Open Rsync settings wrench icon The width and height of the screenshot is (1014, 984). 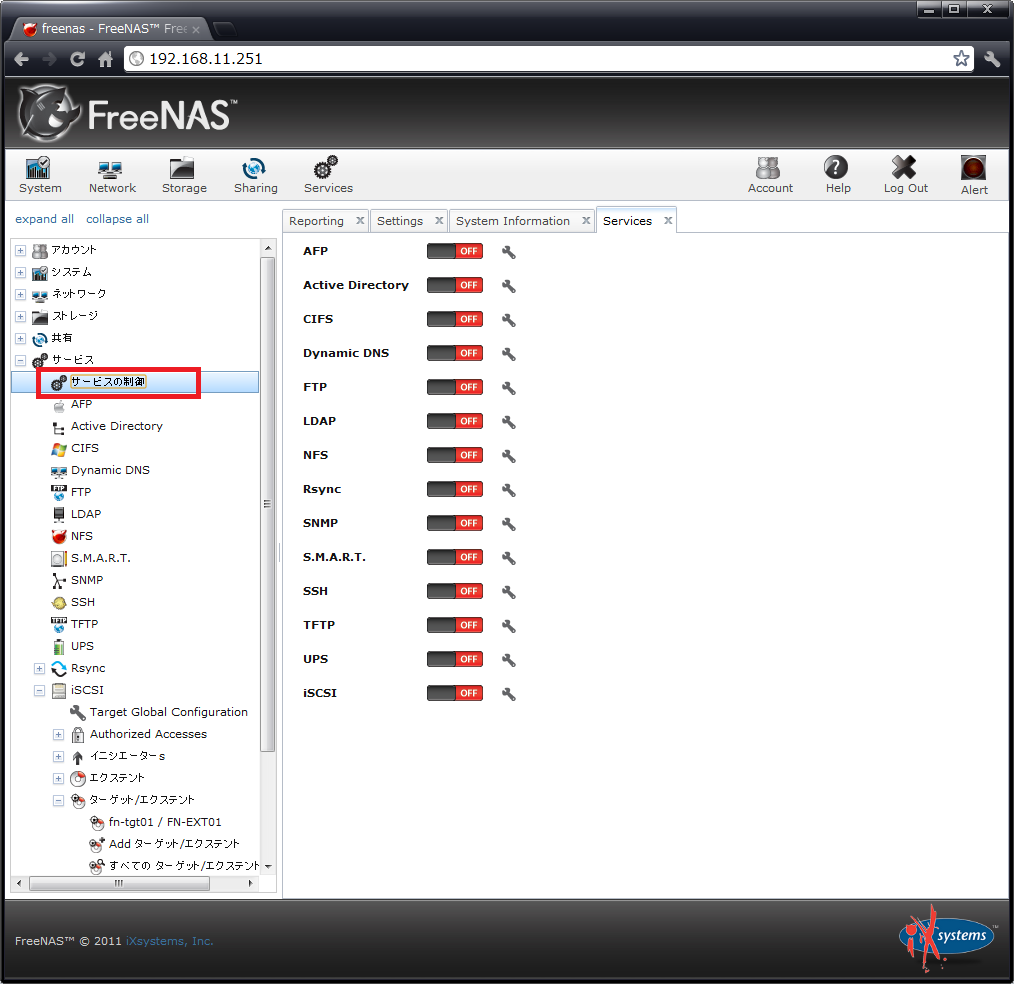[509, 490]
